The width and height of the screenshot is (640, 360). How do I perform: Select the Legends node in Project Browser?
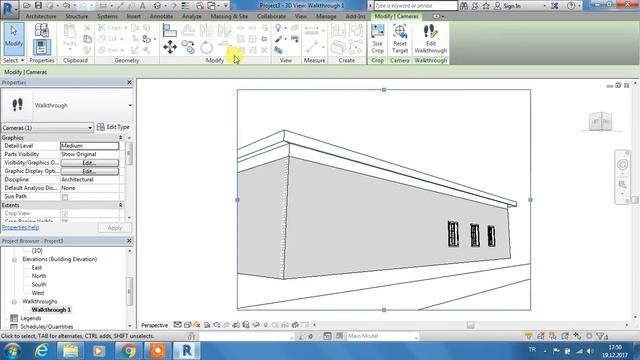click(x=31, y=318)
